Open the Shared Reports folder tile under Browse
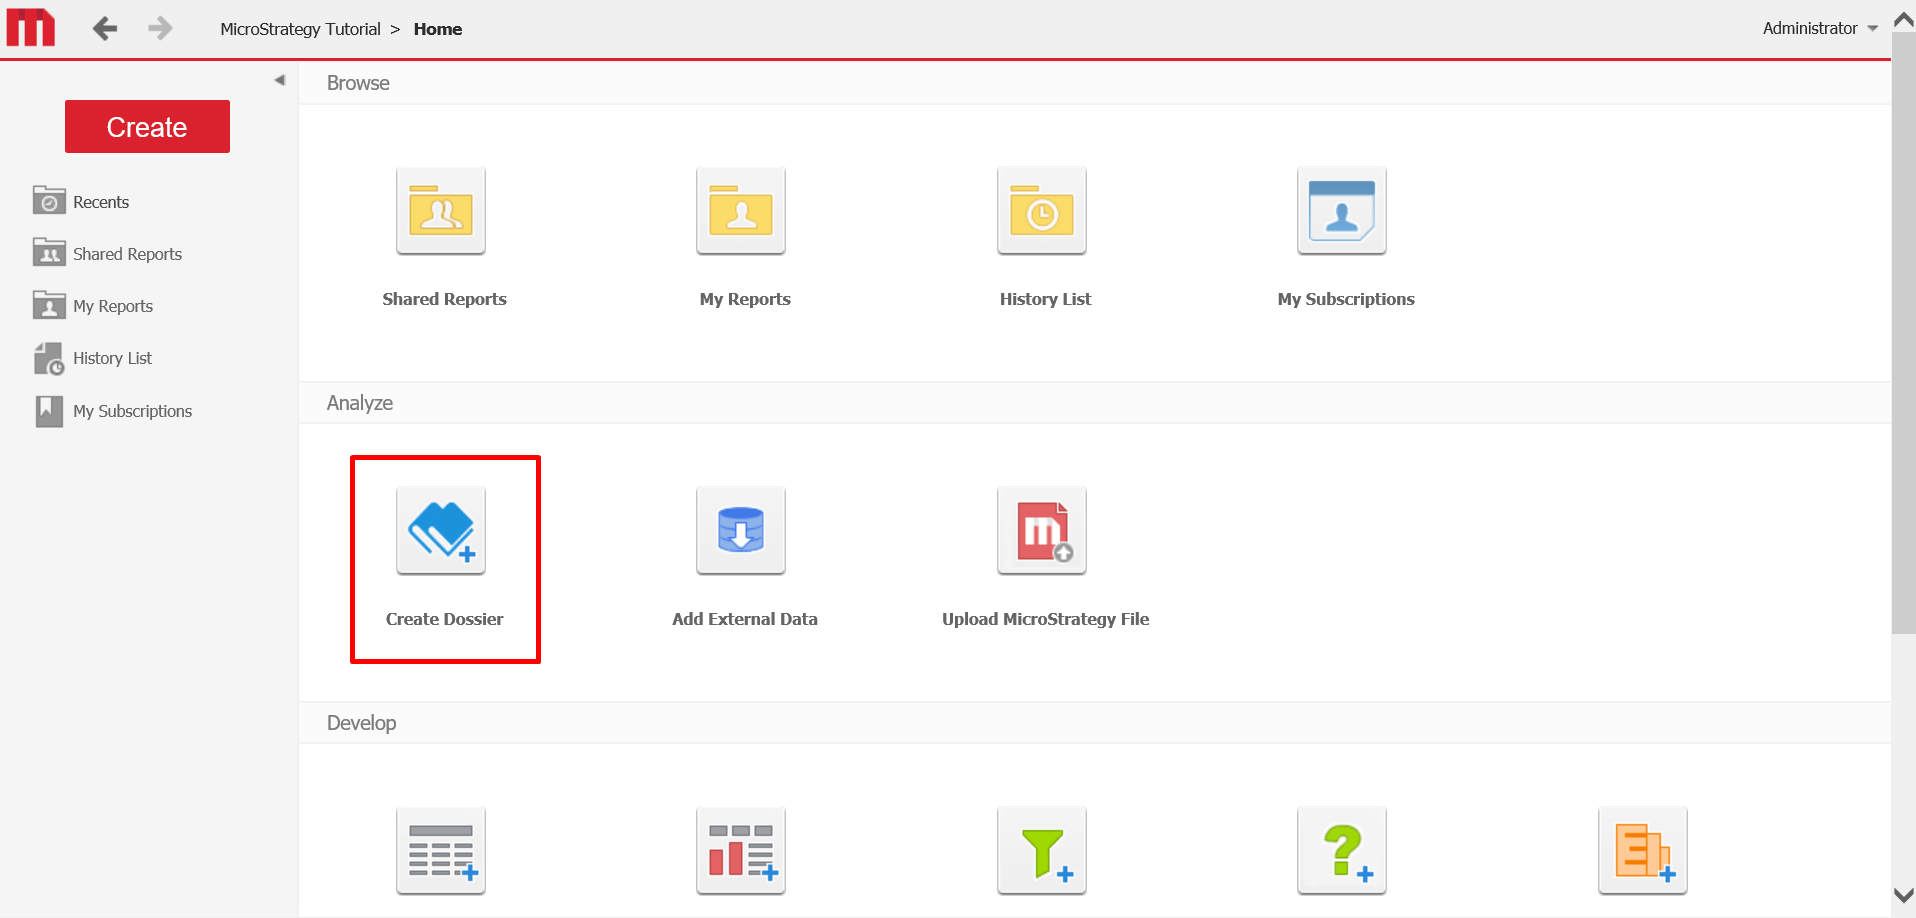Image resolution: width=1916 pixels, height=918 pixels. click(x=441, y=211)
